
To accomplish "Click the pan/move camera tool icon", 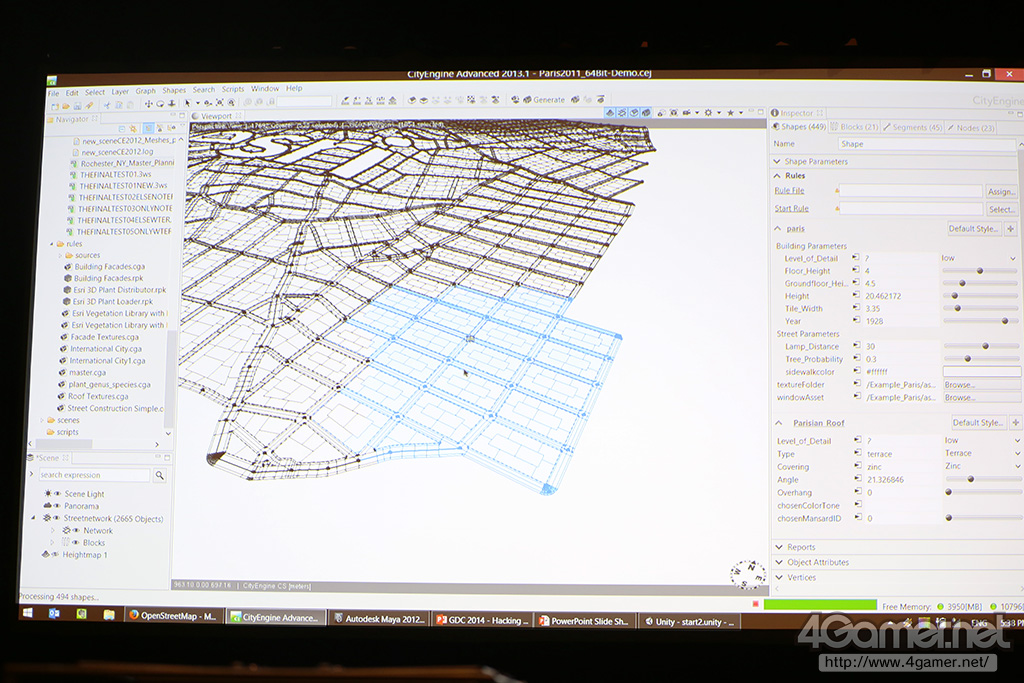I will [149, 104].
